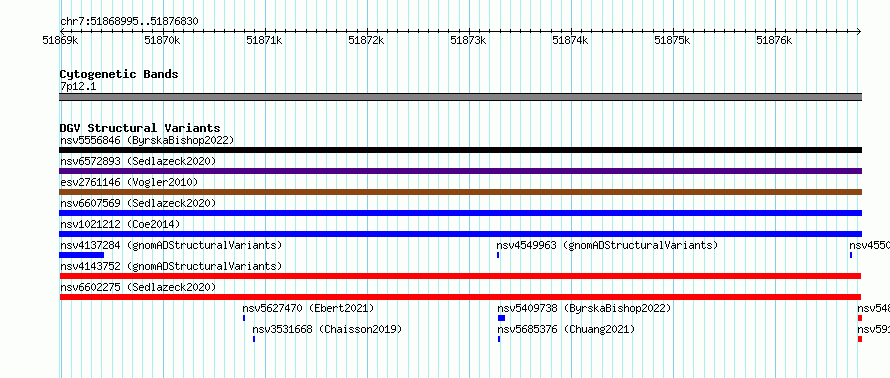Screen dimensions: 890x378
Task: Click the chr7:51868995..51876830 coordinate label
Action: [129, 22]
